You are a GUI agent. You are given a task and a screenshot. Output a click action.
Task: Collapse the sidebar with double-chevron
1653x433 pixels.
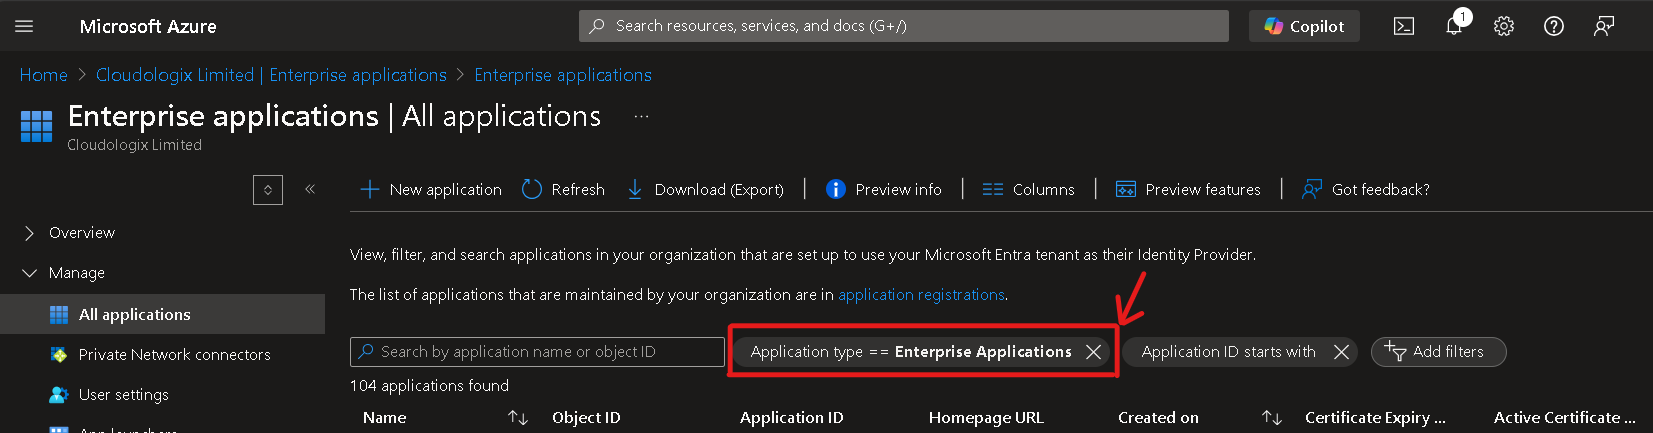310,189
